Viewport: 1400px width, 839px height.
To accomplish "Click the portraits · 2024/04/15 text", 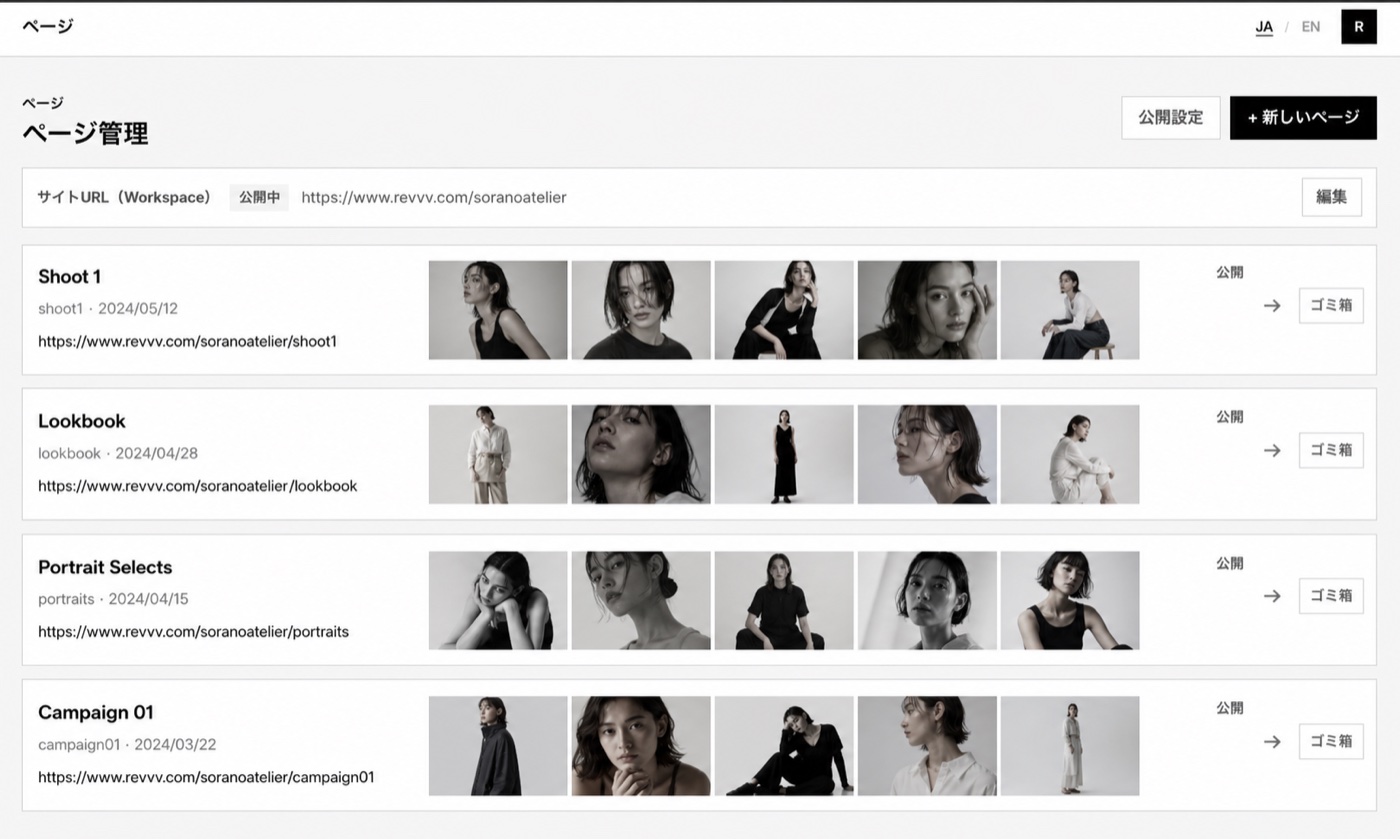I will pos(113,599).
